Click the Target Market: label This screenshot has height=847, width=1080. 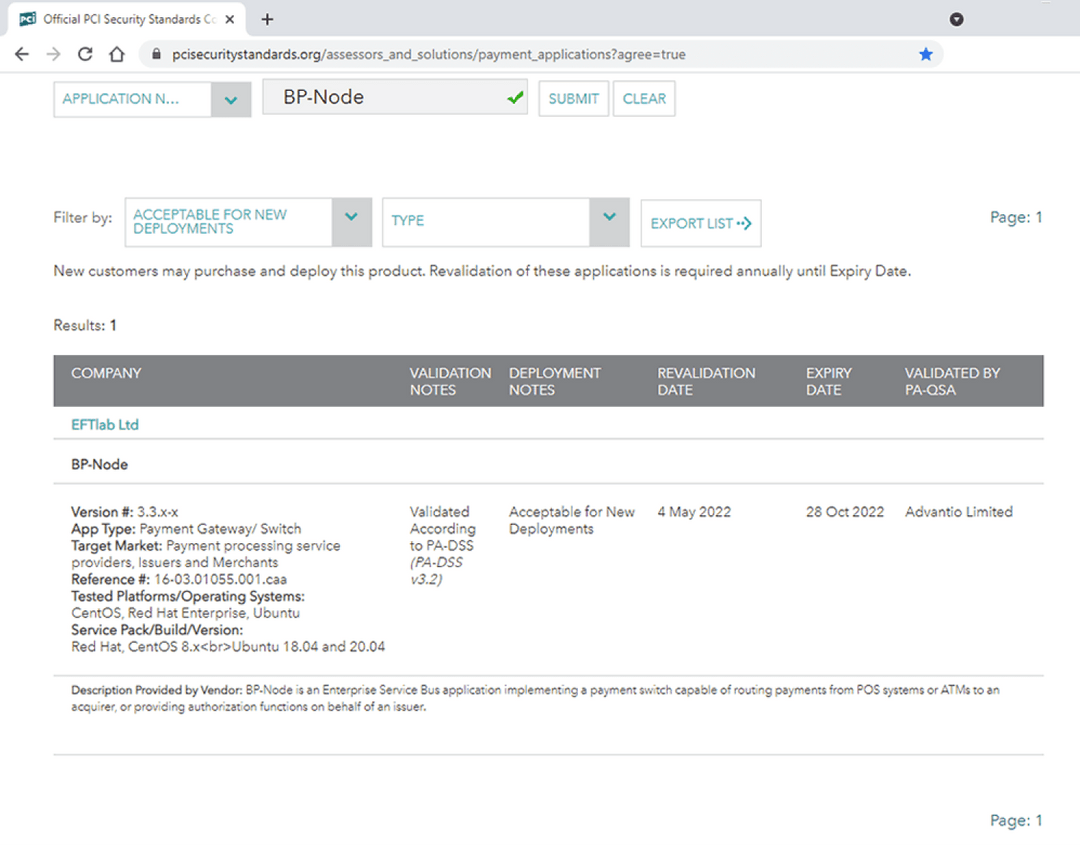coord(117,546)
